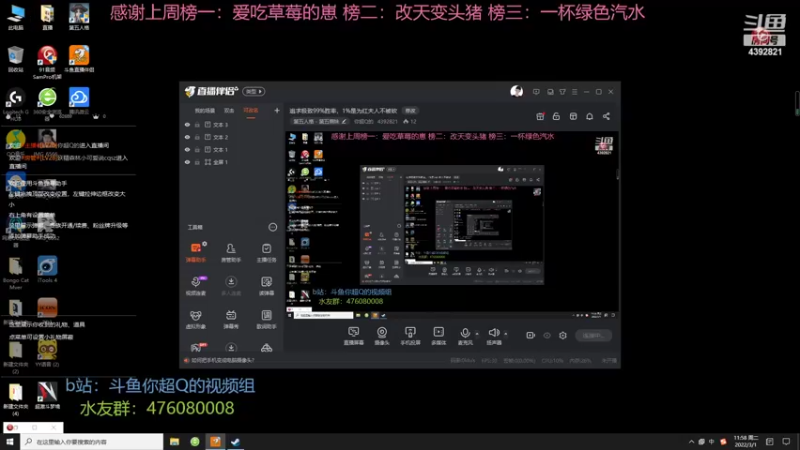Open the 多人连麦 download tool
800x450 pixels.
click(x=231, y=286)
